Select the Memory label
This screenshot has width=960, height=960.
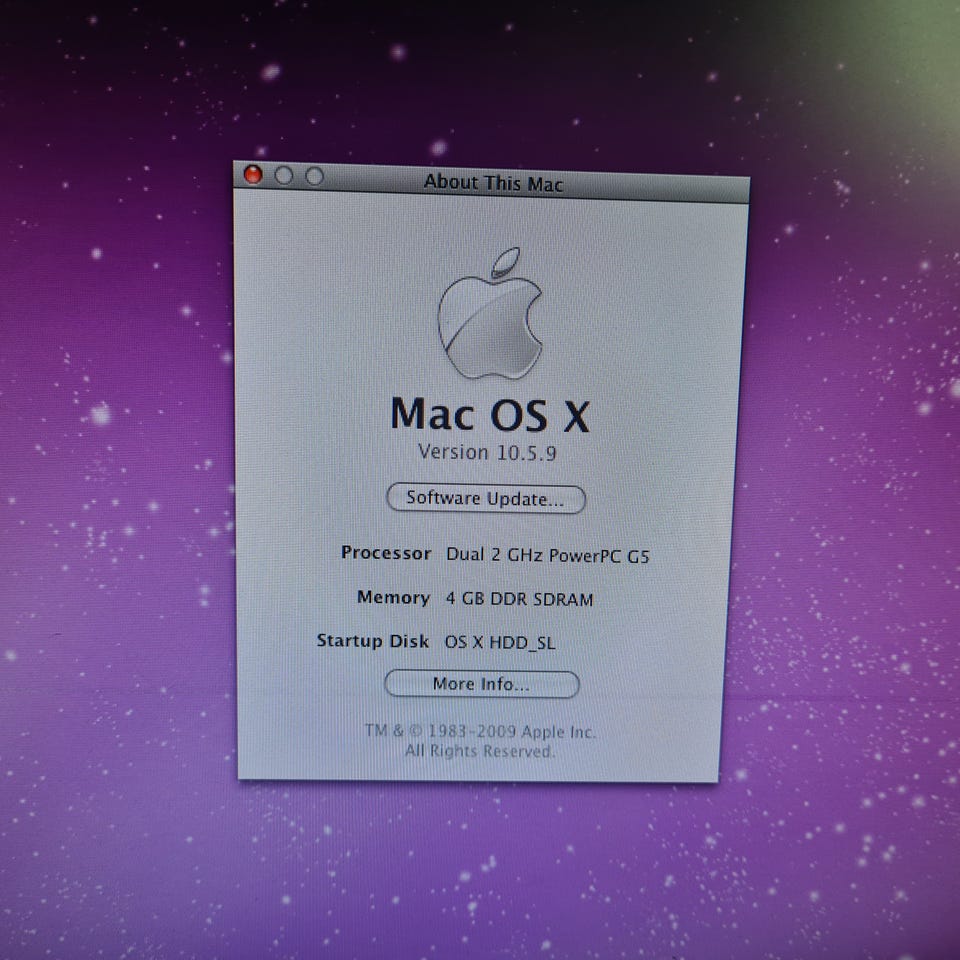[393, 597]
